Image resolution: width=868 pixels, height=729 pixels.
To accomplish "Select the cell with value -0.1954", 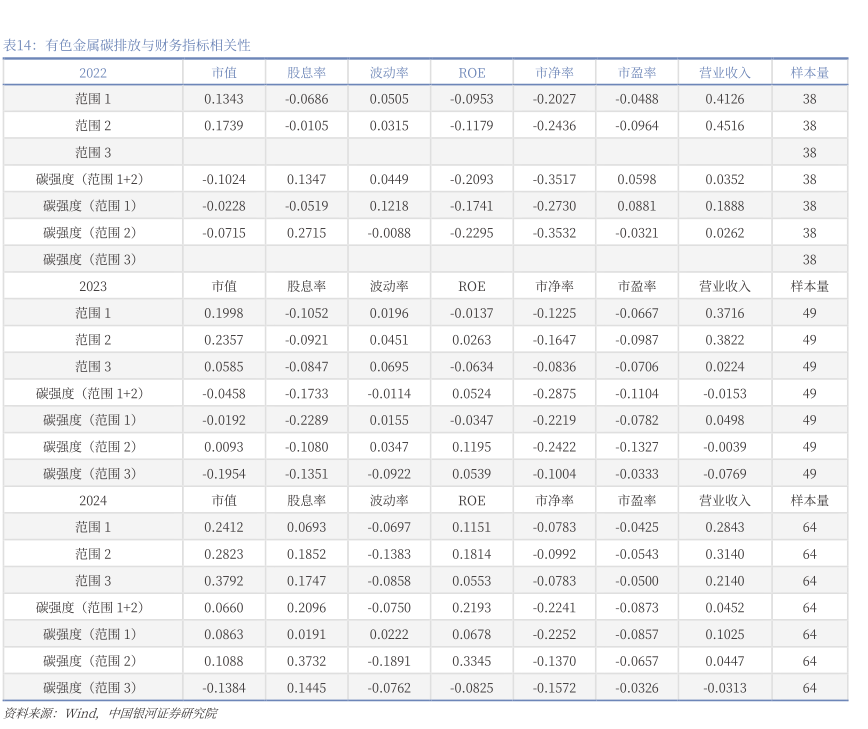I will 224,474.
